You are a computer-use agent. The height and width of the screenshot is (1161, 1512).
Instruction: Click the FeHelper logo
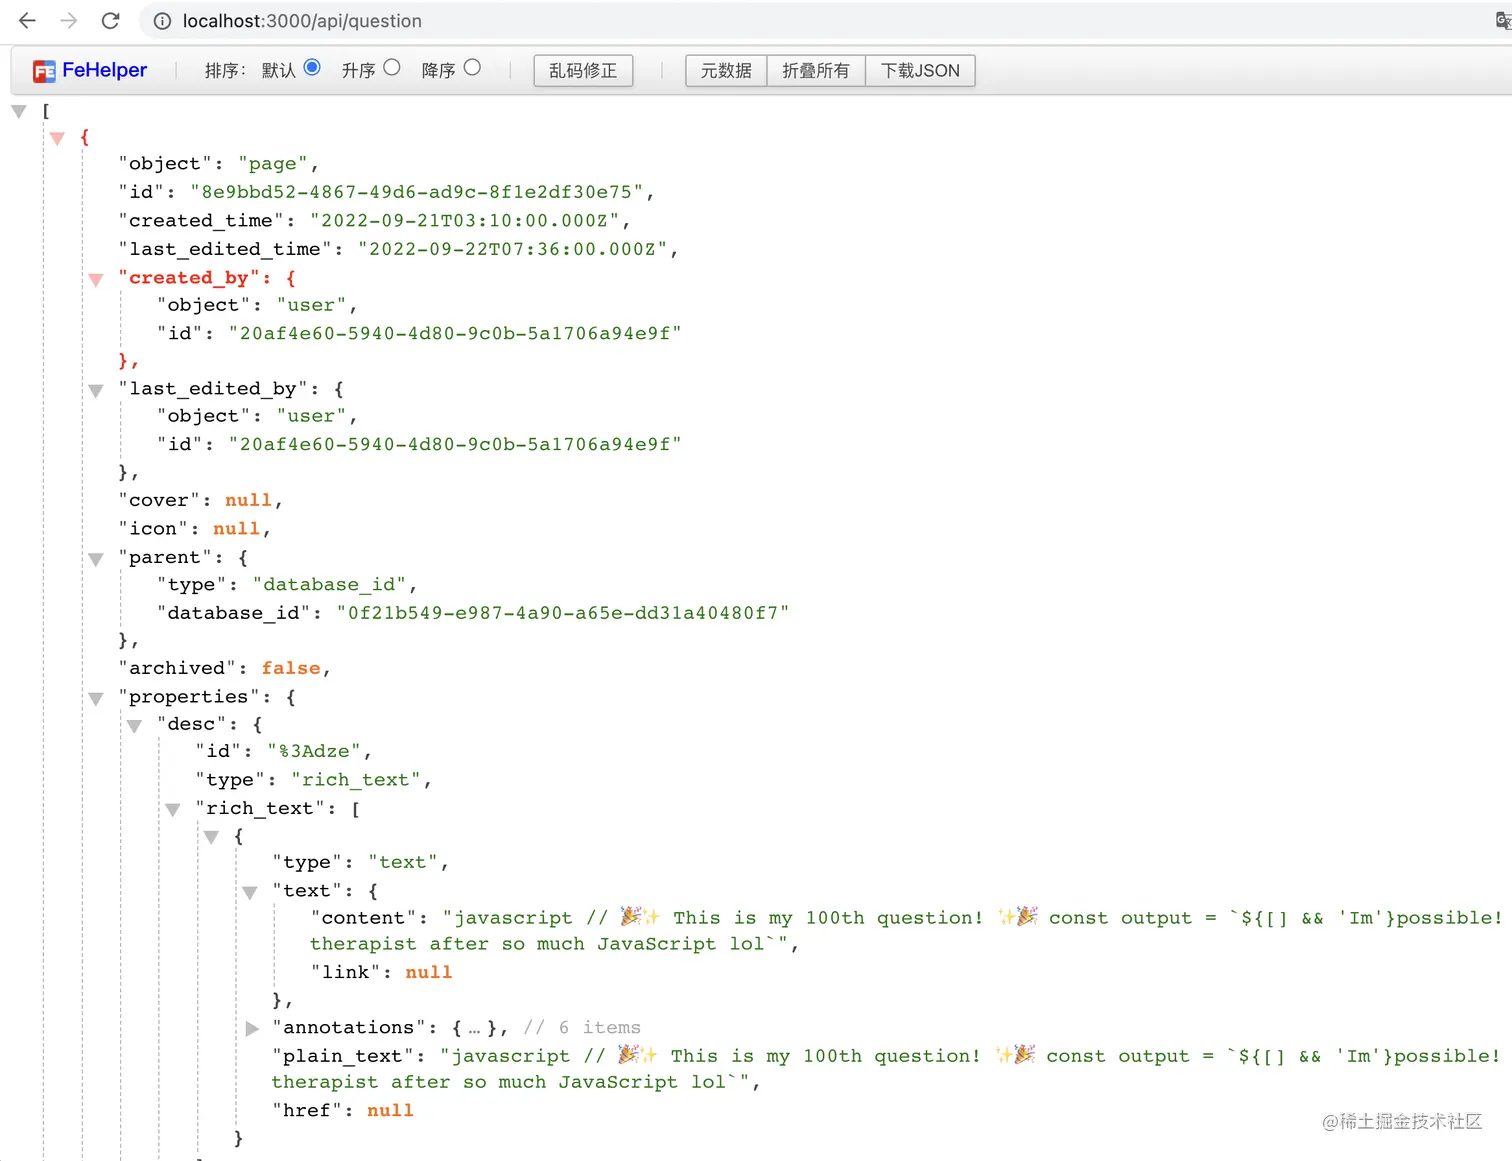click(x=90, y=70)
